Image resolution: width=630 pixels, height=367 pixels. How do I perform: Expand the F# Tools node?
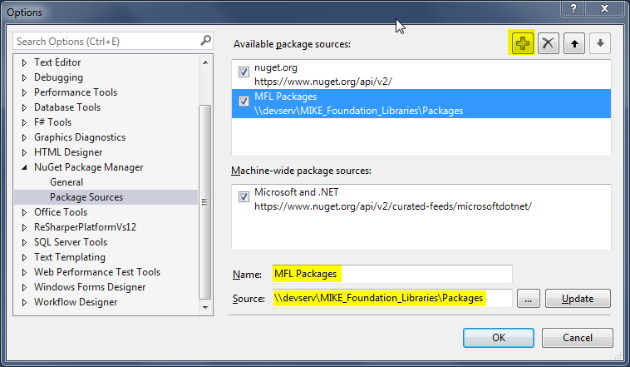coord(24,123)
